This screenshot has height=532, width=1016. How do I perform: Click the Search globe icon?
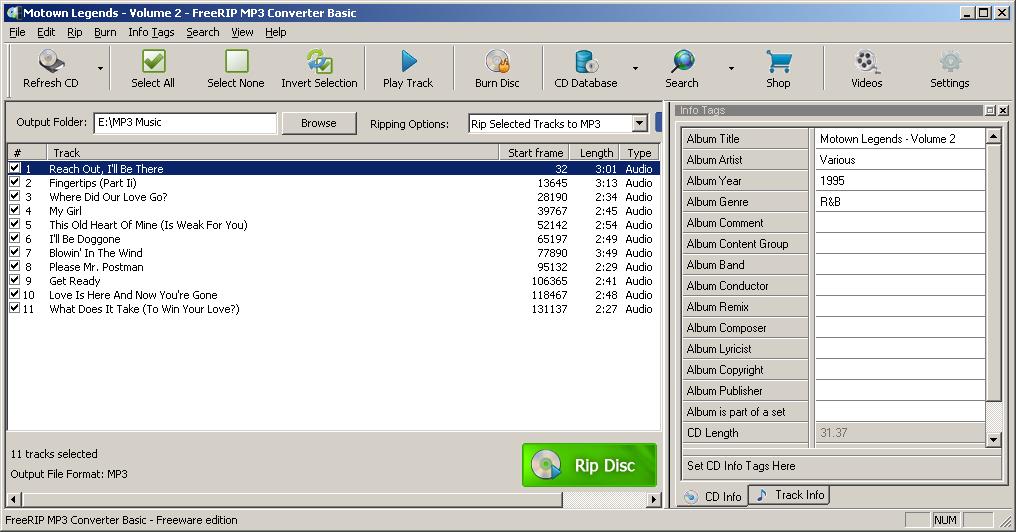[x=682, y=61]
